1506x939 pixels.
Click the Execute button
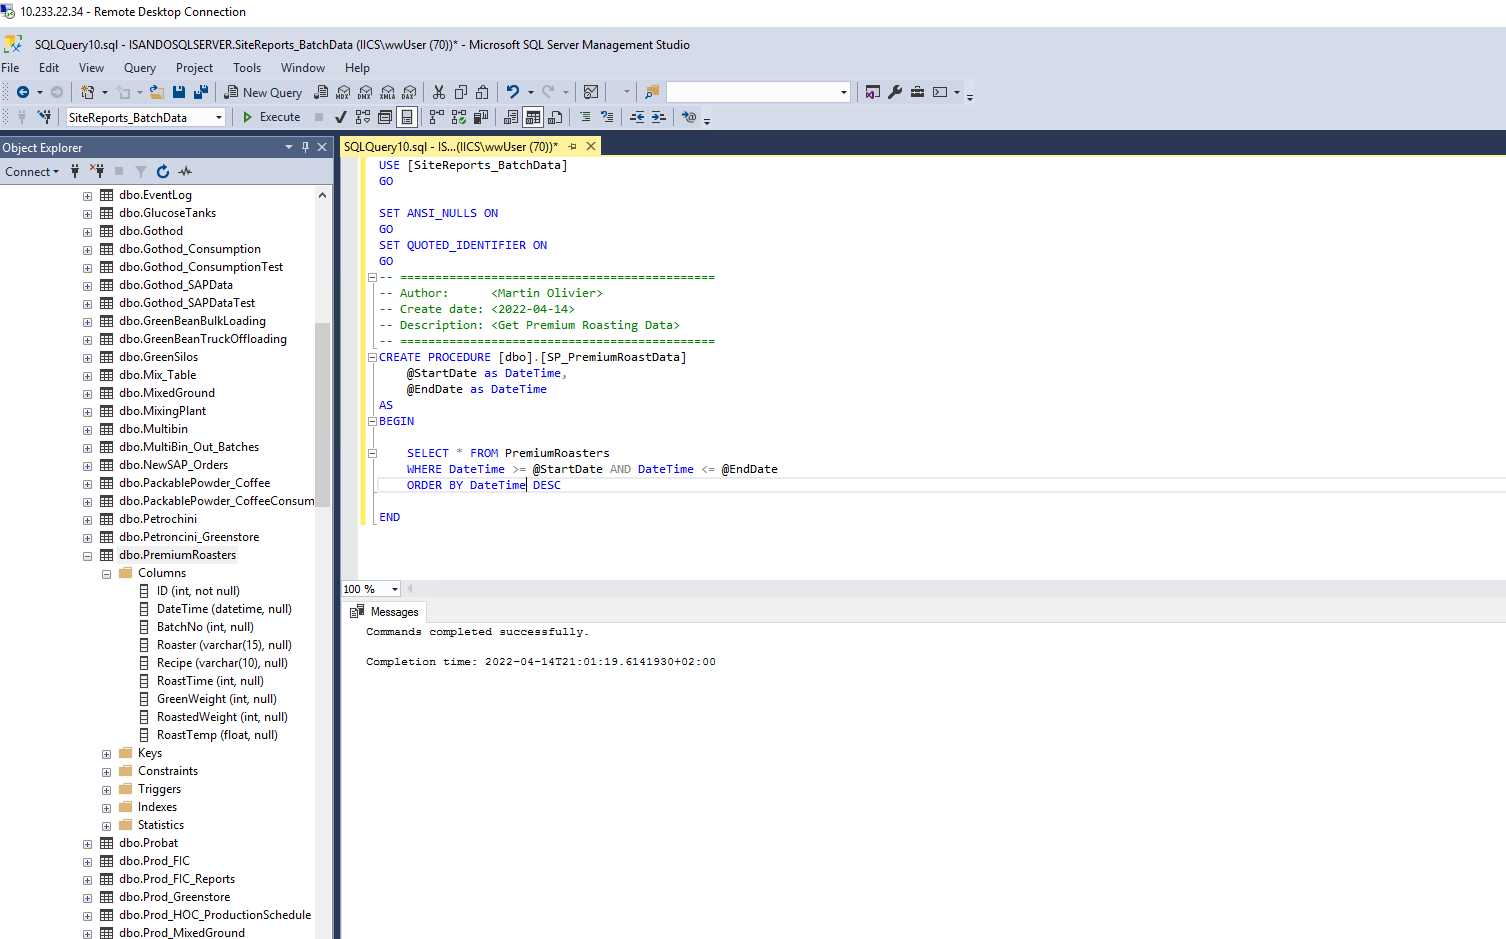click(x=271, y=117)
